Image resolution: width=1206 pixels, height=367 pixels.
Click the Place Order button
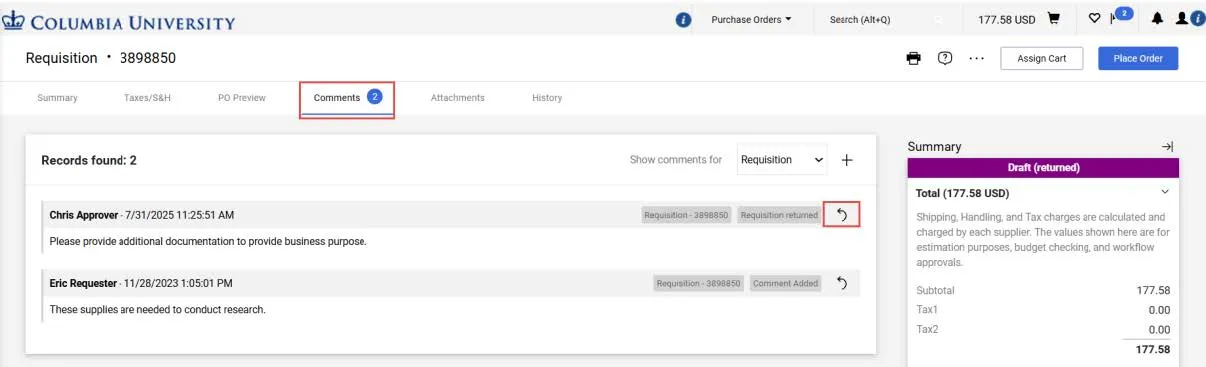1138,58
